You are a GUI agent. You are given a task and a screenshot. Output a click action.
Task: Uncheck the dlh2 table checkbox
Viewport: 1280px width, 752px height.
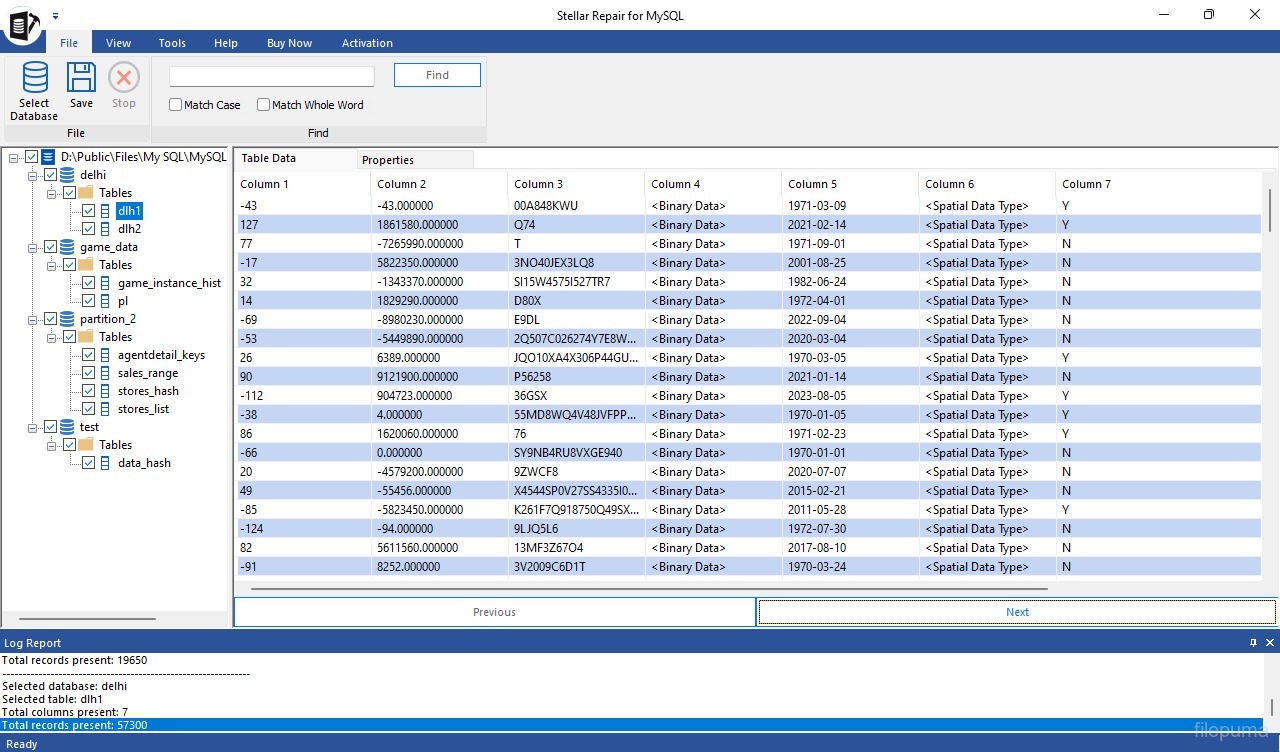point(88,229)
